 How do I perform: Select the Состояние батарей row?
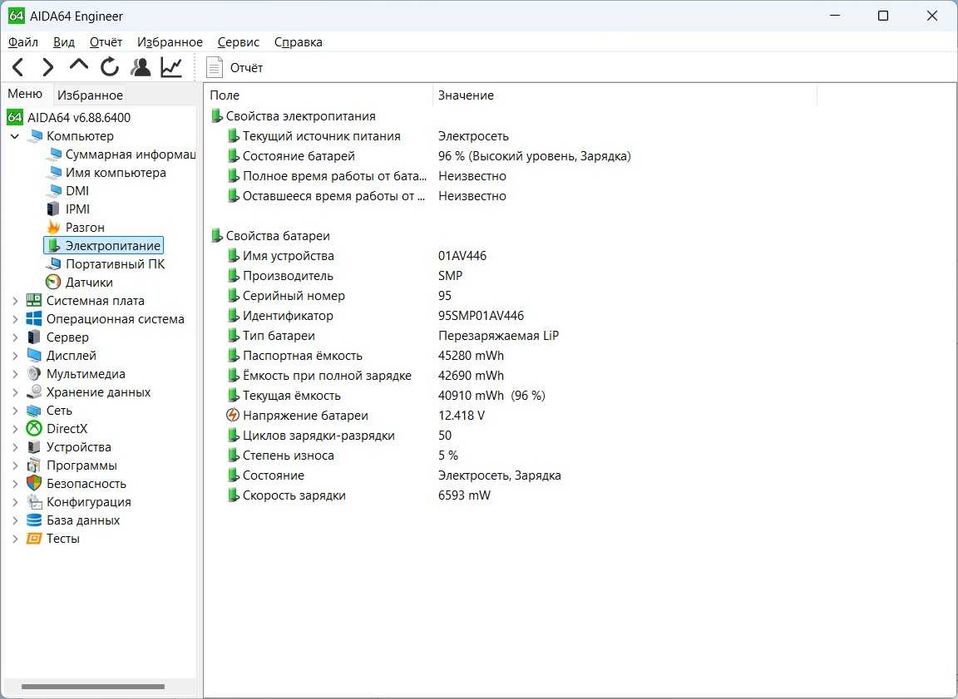pyautogui.click(x=428, y=156)
